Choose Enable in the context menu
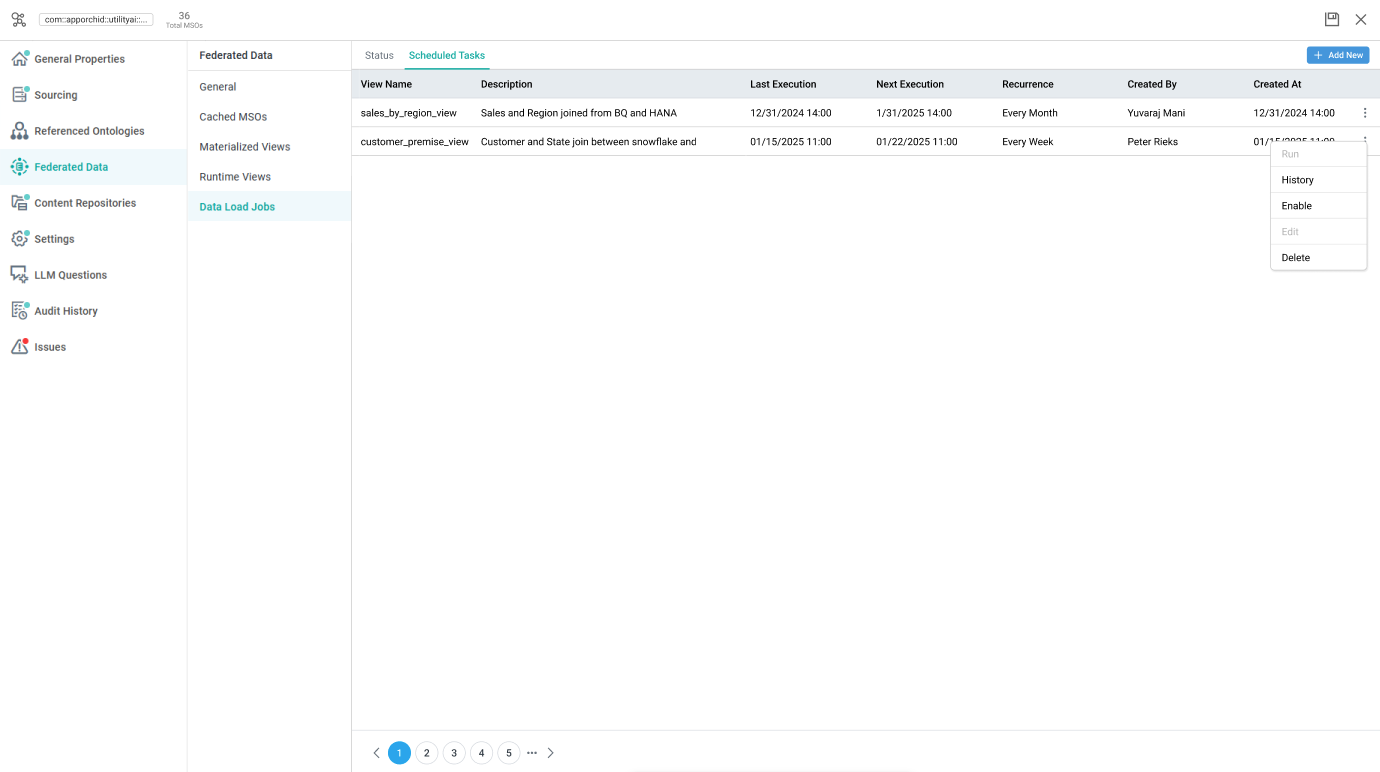The height and width of the screenshot is (772, 1380). tap(1296, 206)
